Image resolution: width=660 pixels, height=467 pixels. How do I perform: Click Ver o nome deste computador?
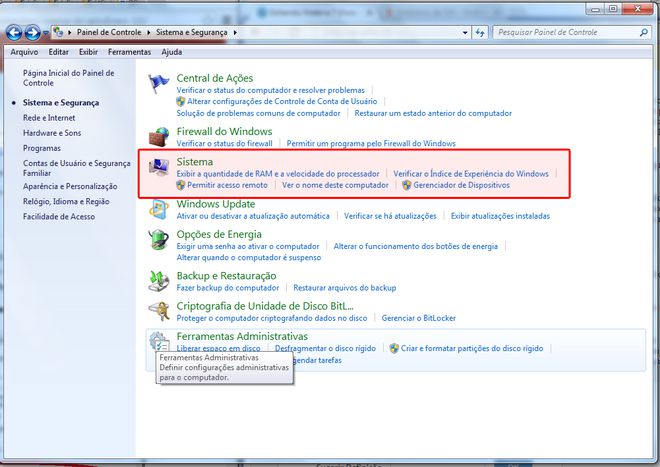[x=335, y=185]
